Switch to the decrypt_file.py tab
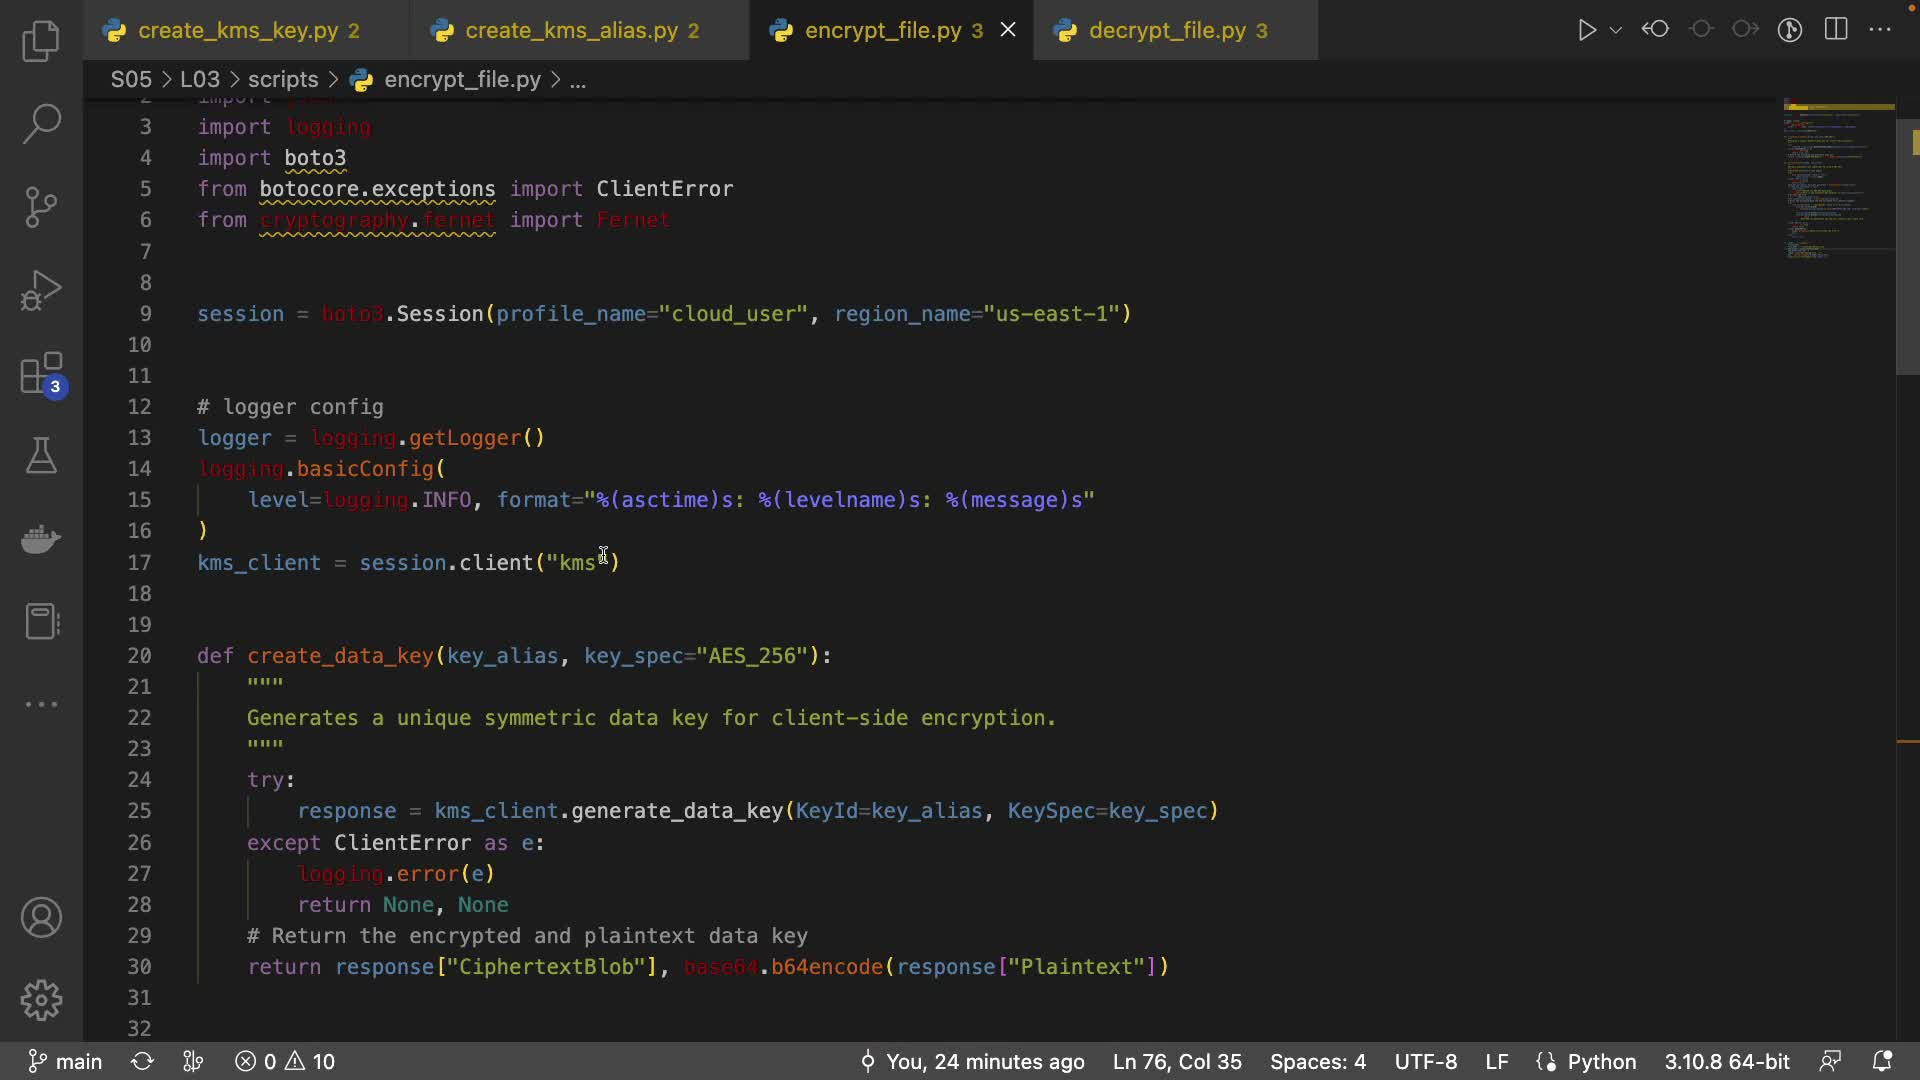Viewport: 1920px width, 1080px height. (1166, 30)
